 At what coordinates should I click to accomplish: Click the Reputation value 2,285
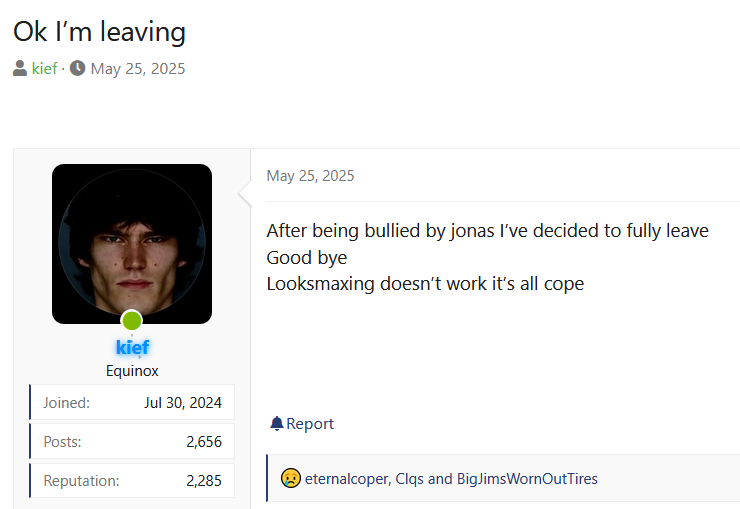[203, 481]
